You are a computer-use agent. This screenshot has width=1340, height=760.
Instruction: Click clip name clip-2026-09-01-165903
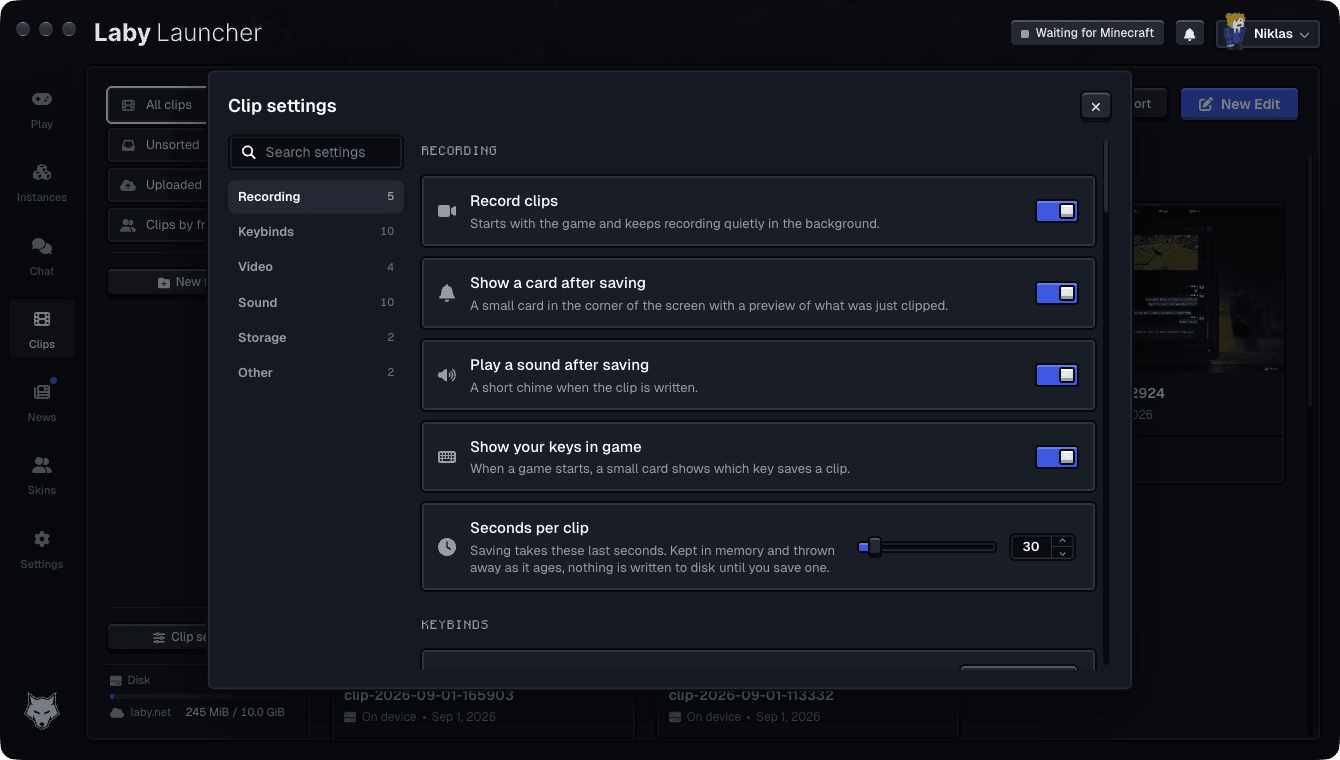click(428, 696)
